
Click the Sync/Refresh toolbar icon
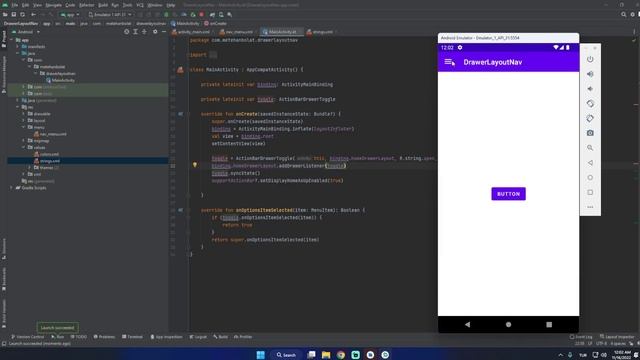22,15
